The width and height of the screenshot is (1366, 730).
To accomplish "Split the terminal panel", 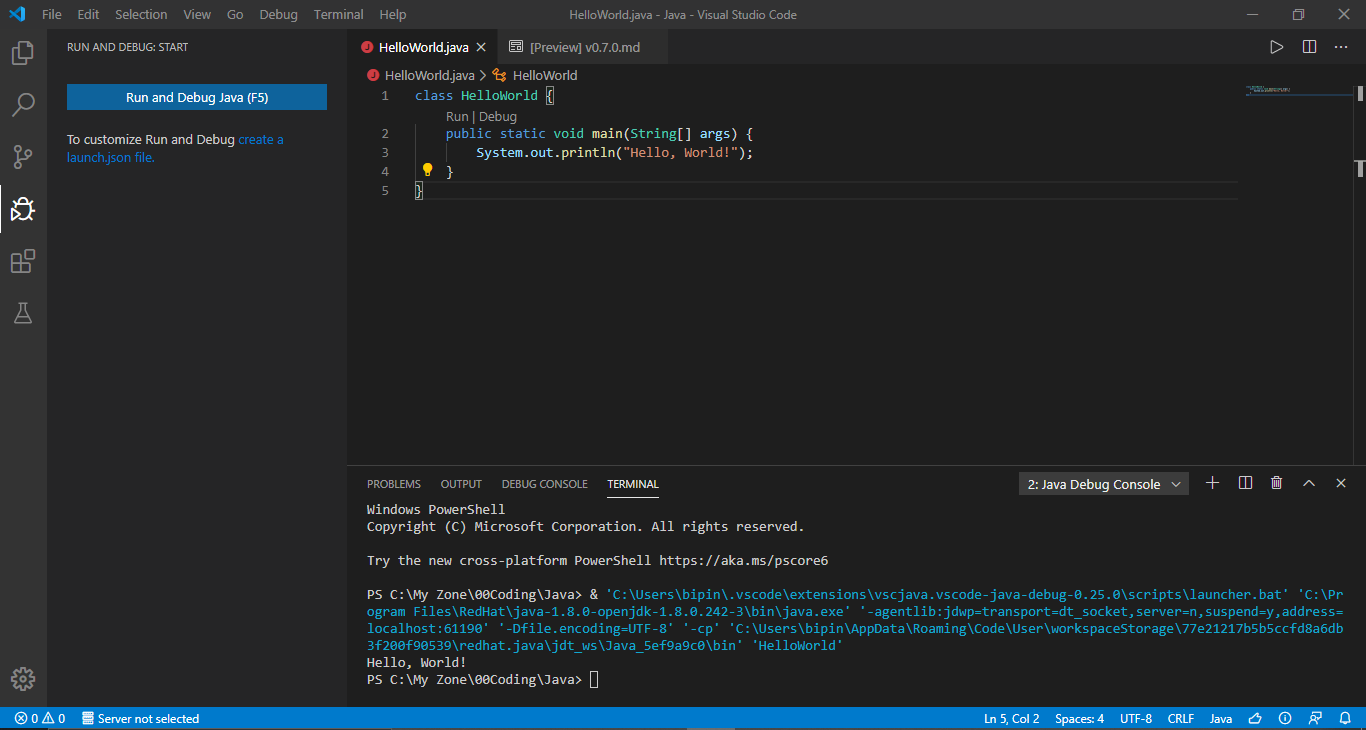I will coord(1245,482).
